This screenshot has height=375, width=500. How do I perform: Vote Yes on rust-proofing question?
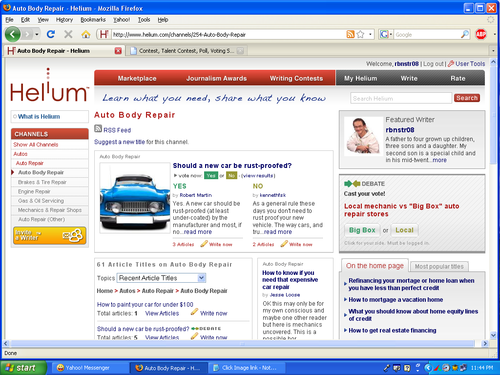tap(211, 176)
